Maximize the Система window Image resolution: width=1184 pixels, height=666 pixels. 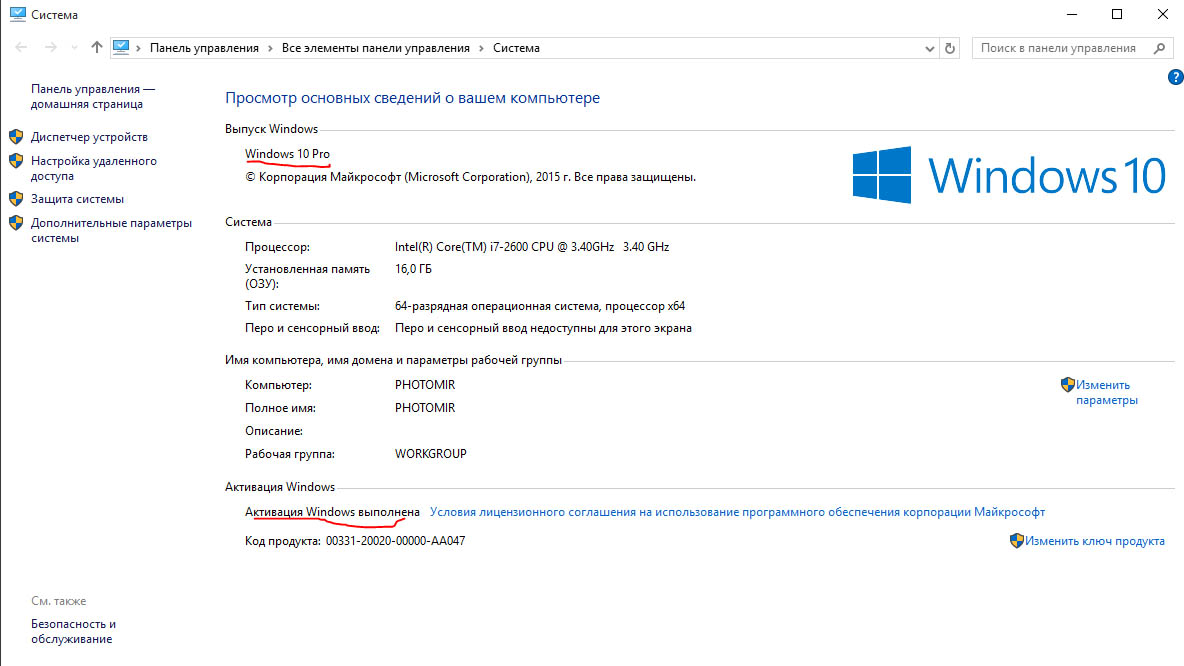click(x=1117, y=14)
